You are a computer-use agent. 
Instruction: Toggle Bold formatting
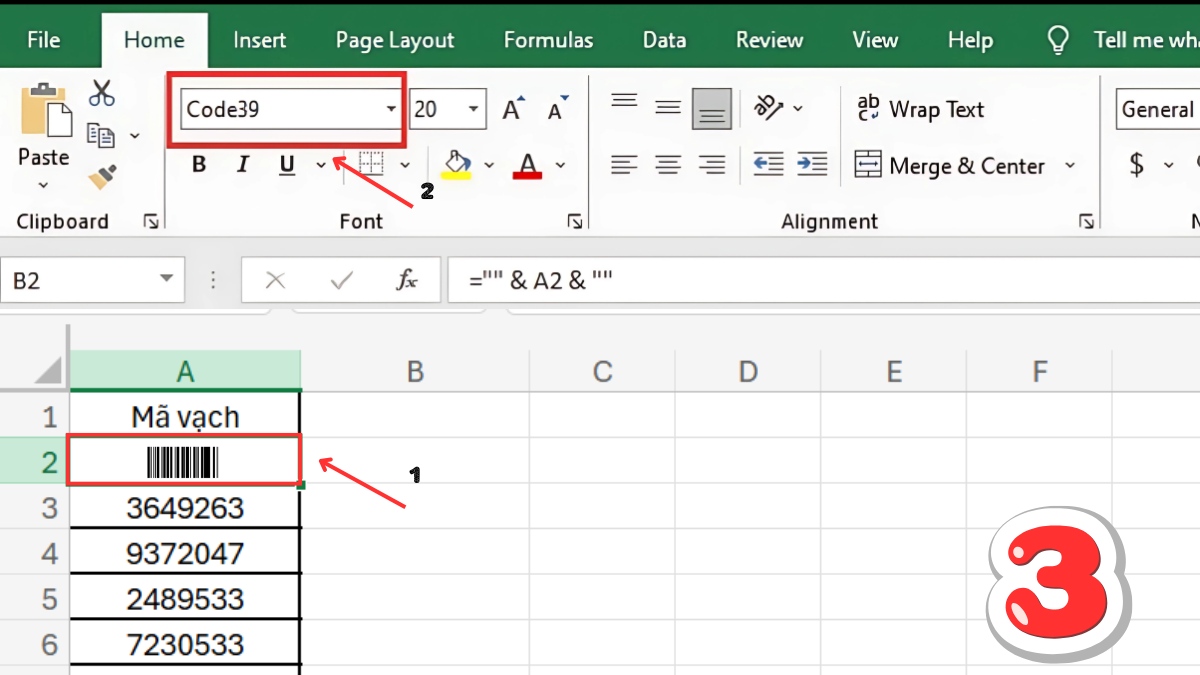tap(199, 165)
